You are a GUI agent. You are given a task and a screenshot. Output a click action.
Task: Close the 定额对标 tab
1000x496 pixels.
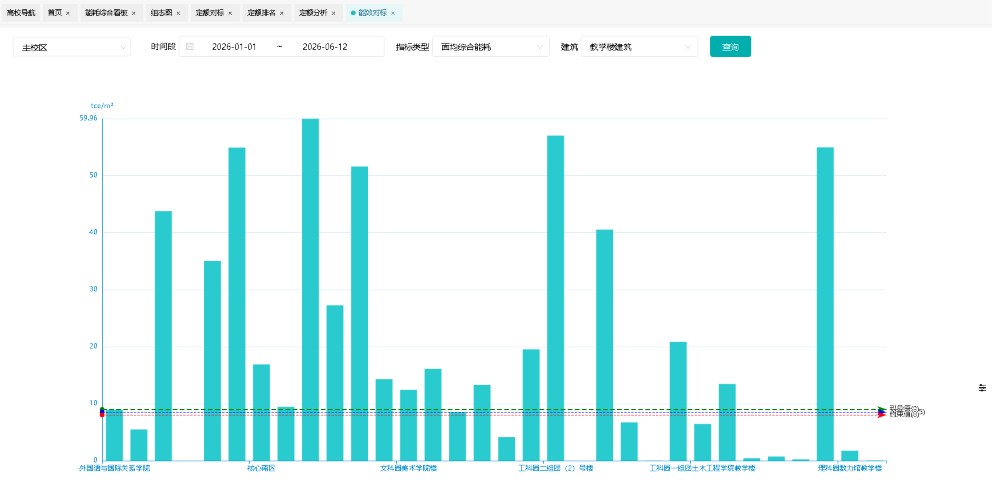230,13
